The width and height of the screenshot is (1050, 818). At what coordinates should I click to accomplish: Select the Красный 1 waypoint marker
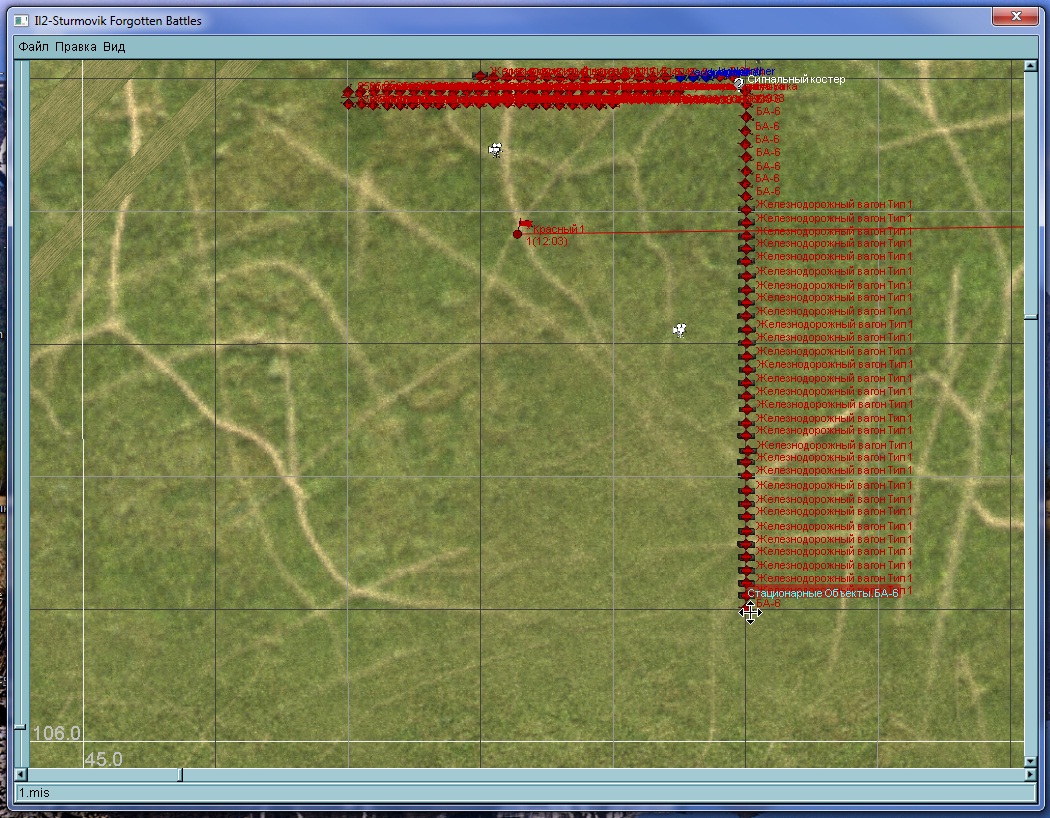(x=517, y=234)
